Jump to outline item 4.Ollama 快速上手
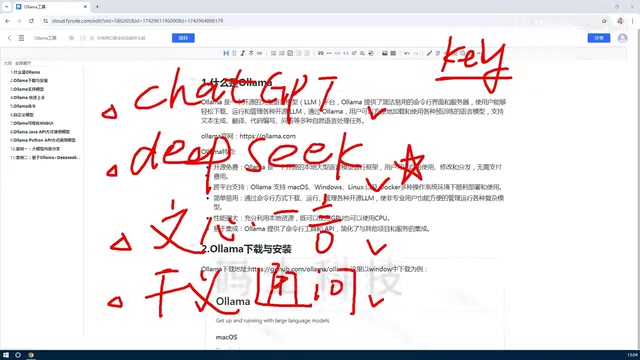 click(x=28, y=98)
